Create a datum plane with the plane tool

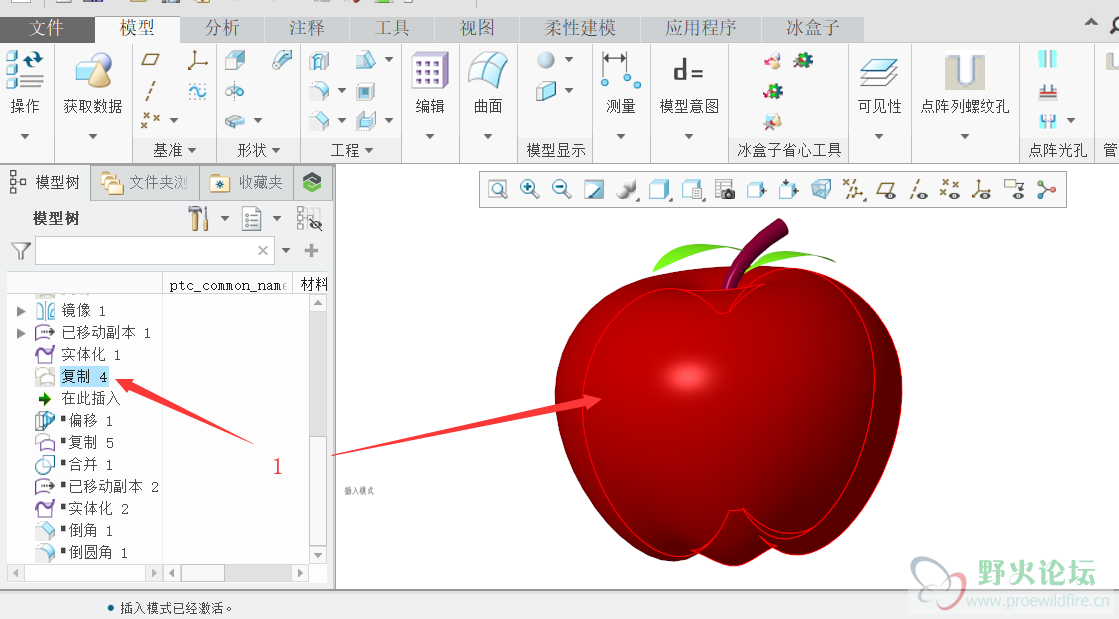[151, 60]
